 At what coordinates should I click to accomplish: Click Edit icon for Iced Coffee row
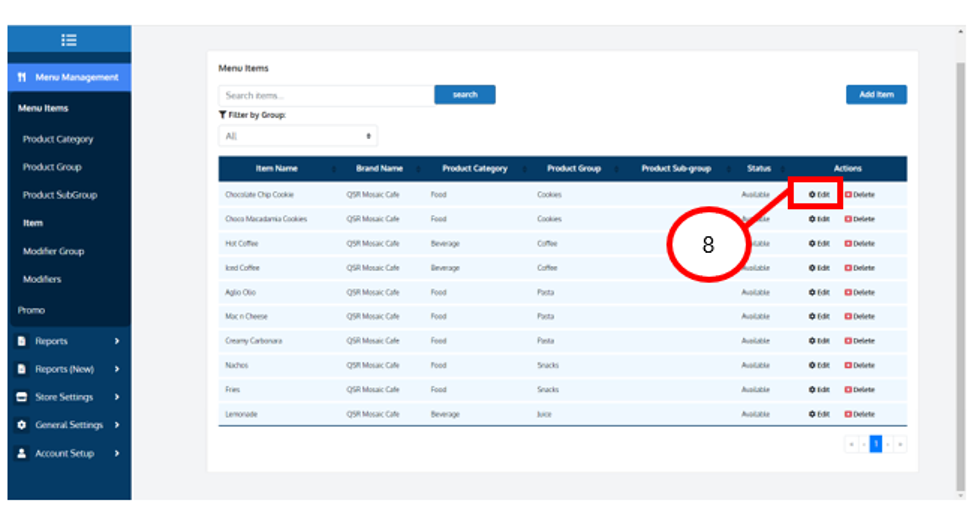(x=813, y=268)
